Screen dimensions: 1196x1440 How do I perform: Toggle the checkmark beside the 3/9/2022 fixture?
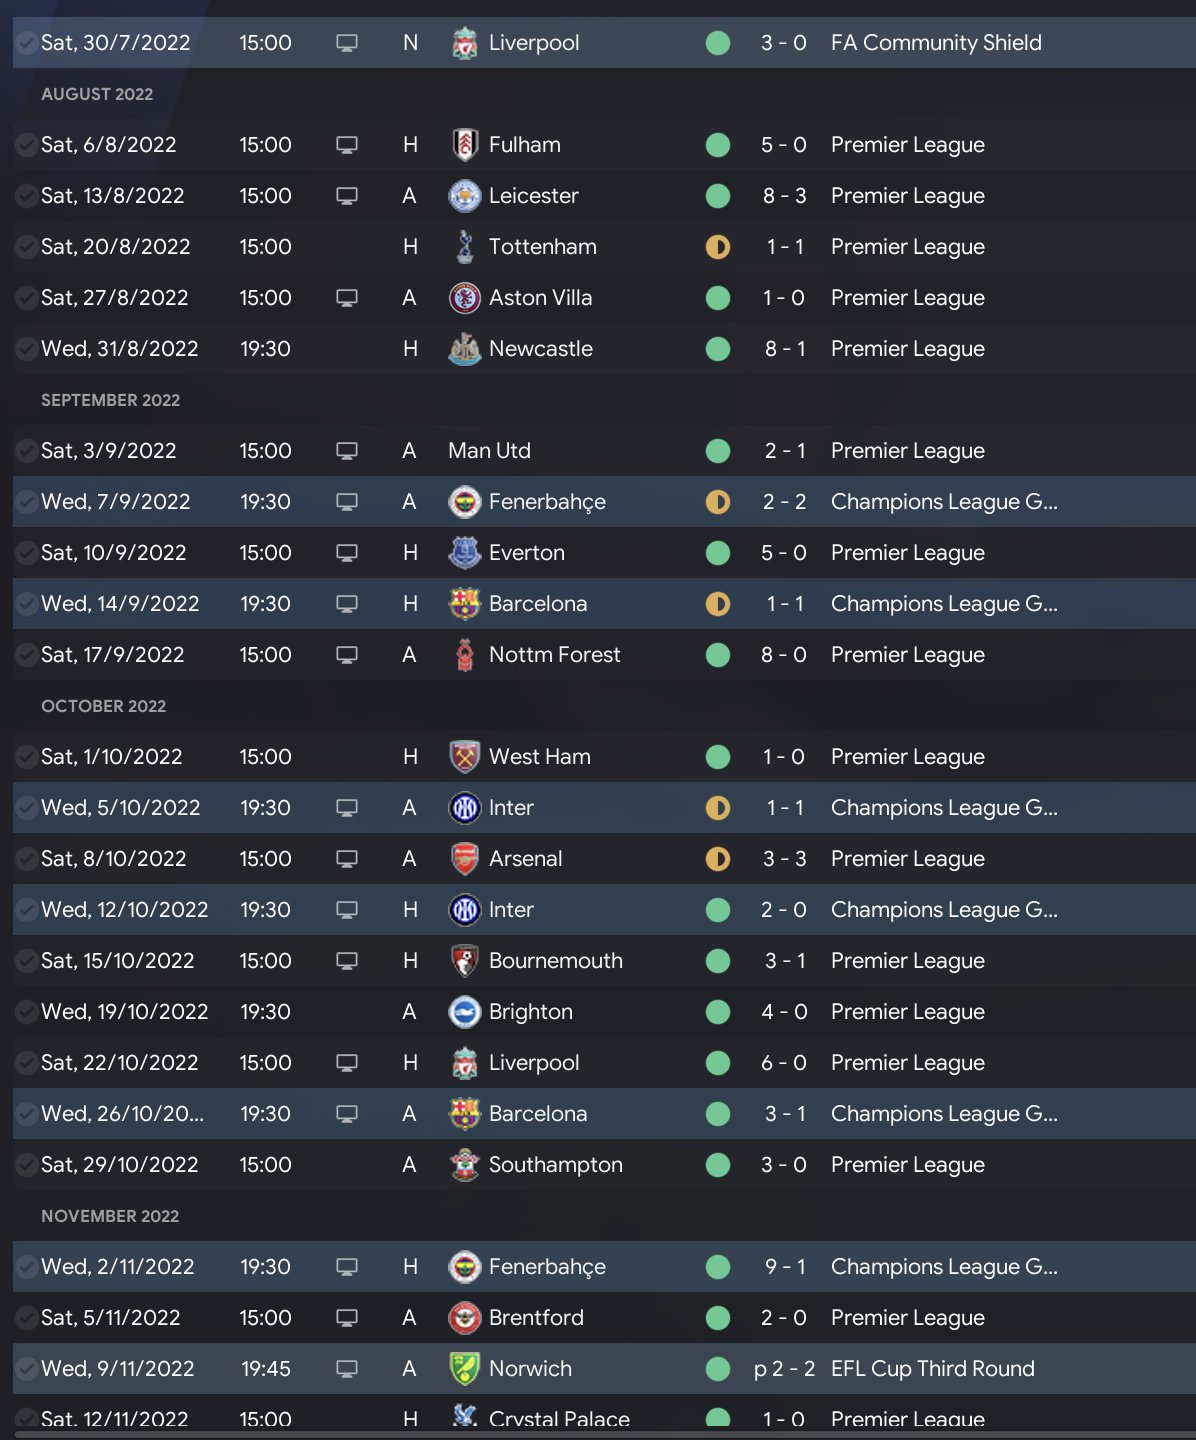[26, 451]
